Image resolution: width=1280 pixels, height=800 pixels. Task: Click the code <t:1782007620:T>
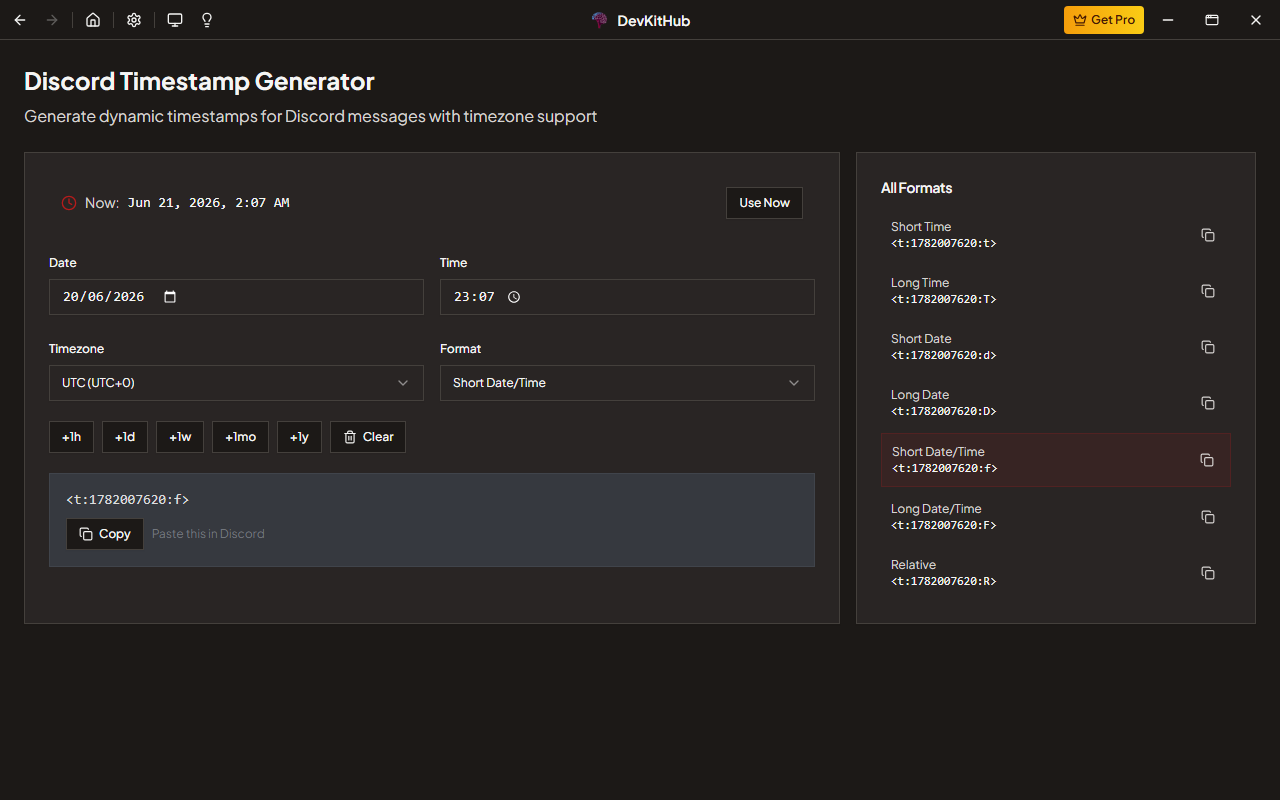click(944, 299)
